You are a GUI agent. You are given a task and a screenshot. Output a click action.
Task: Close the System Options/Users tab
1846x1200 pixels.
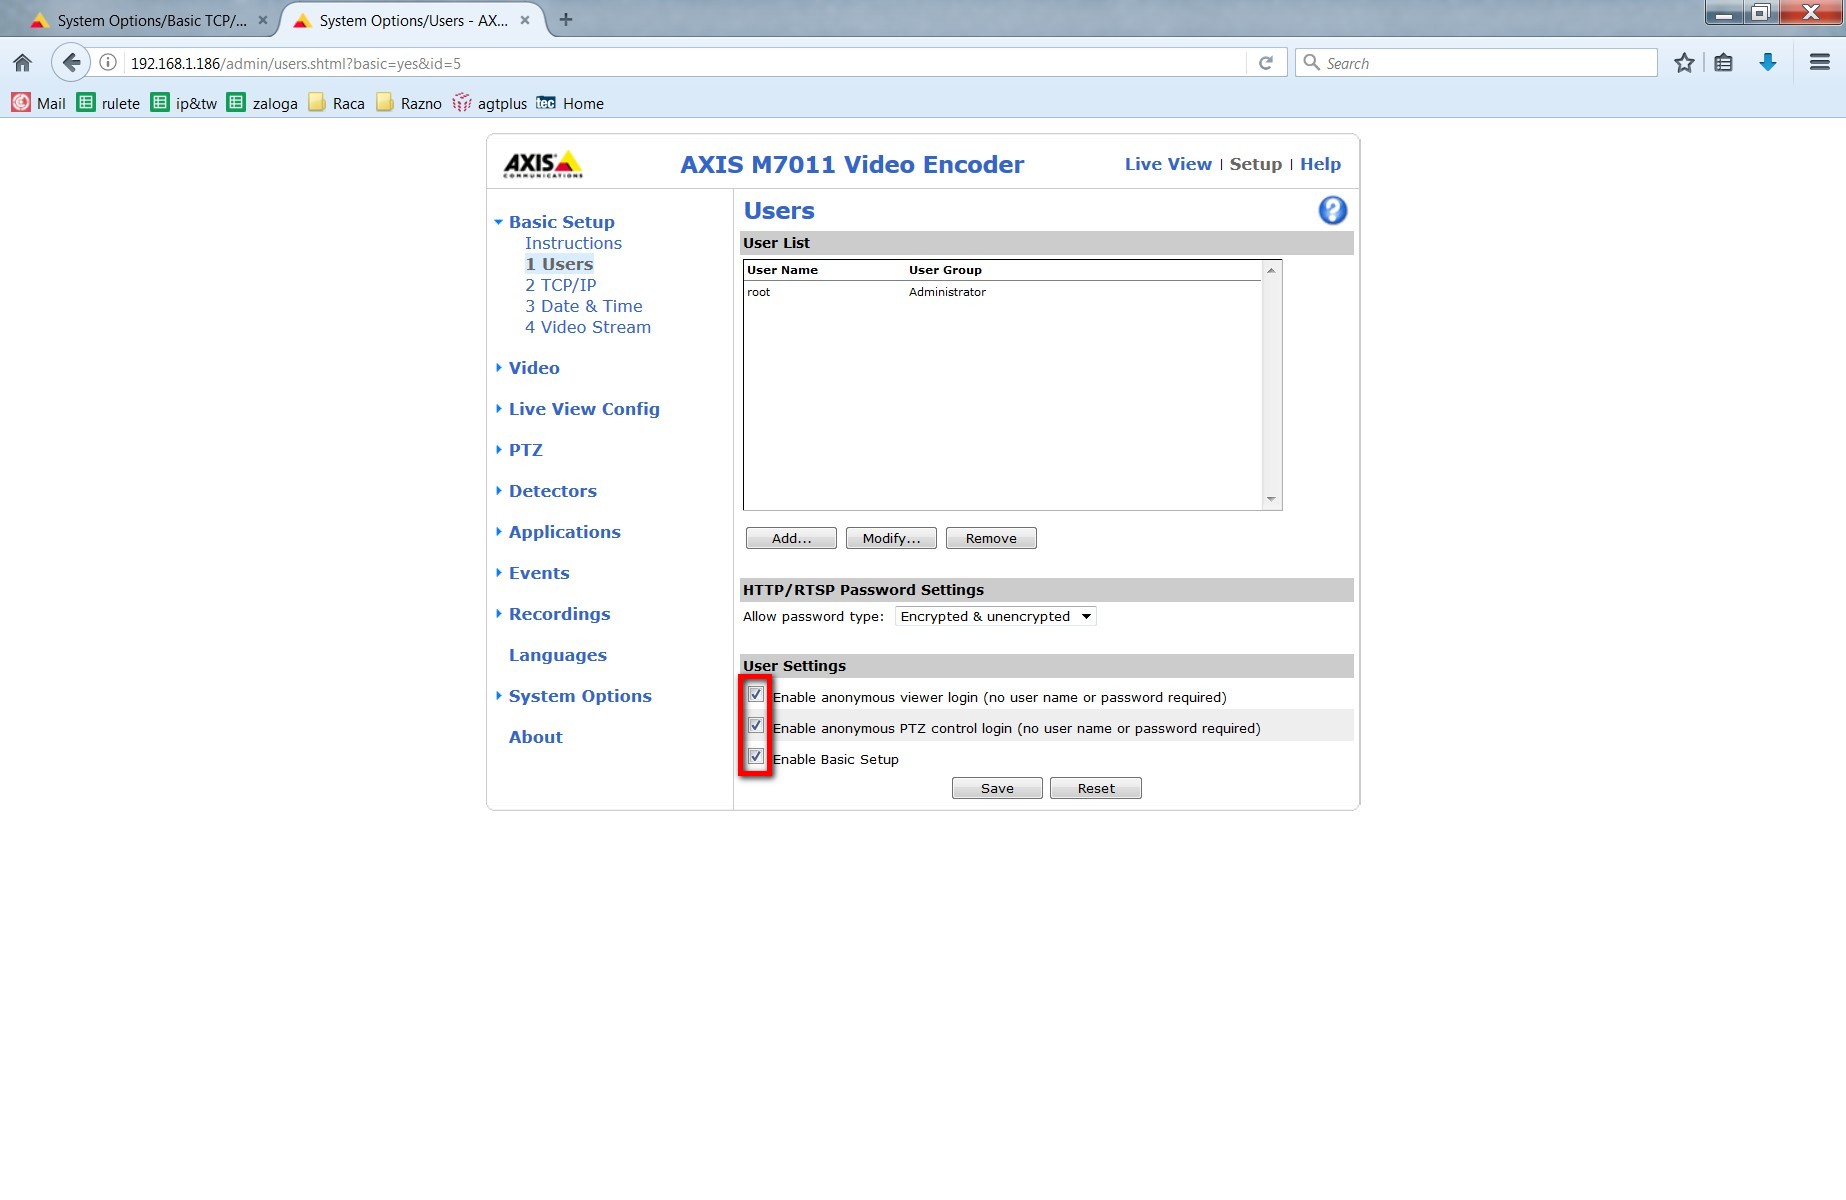(527, 20)
